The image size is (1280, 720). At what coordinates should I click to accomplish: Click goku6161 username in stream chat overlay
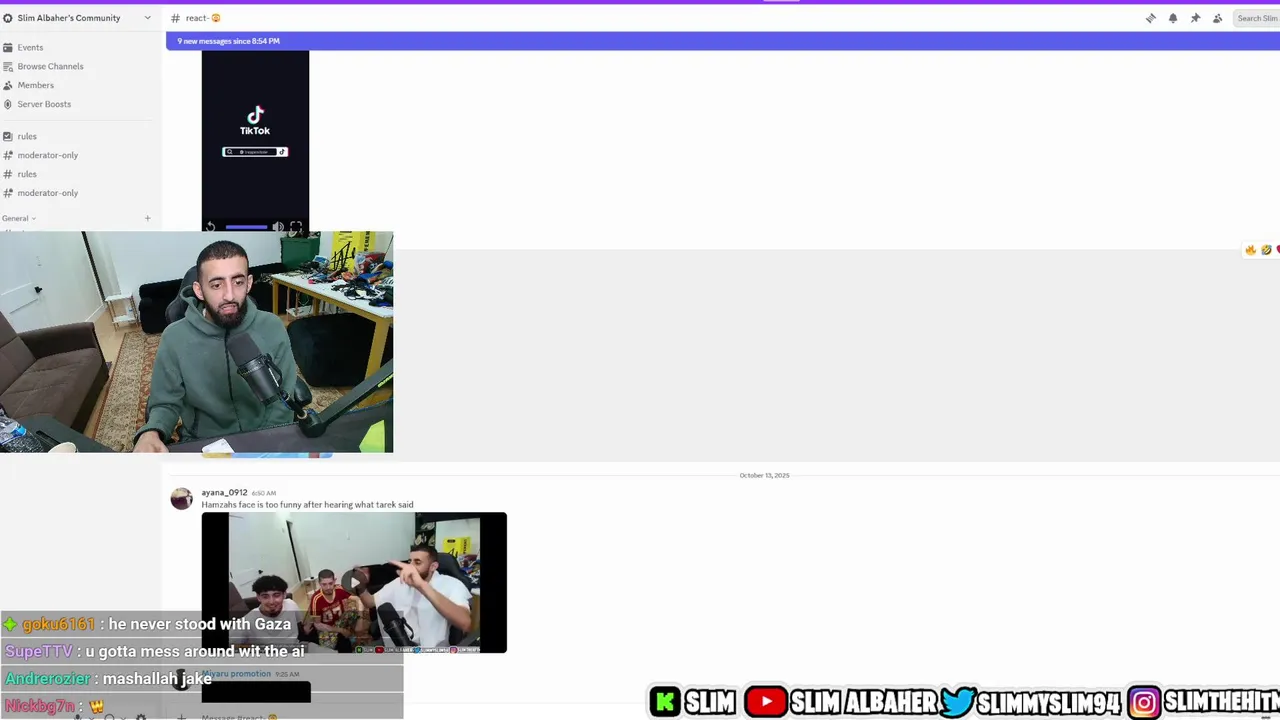[x=58, y=624]
